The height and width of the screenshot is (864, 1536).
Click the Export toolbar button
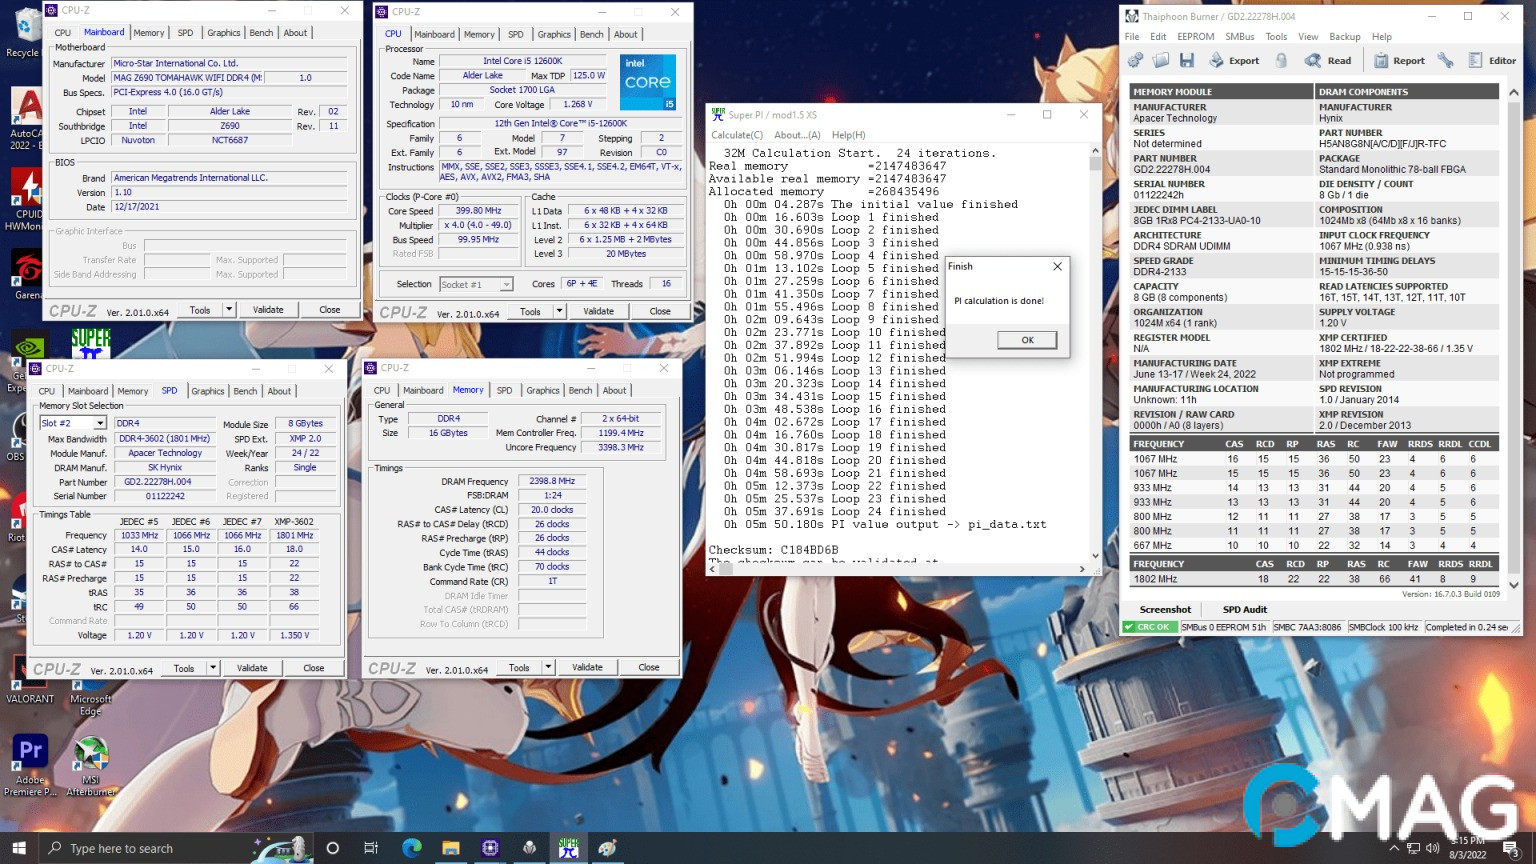tap(1234, 61)
